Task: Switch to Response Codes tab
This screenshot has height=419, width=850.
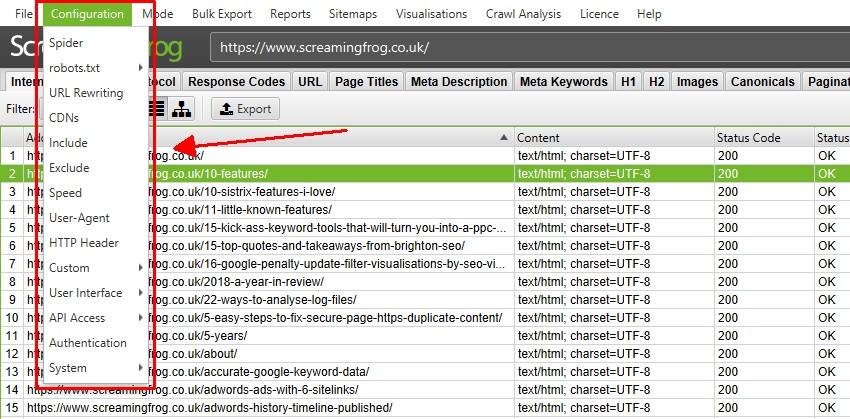Action: pos(236,82)
